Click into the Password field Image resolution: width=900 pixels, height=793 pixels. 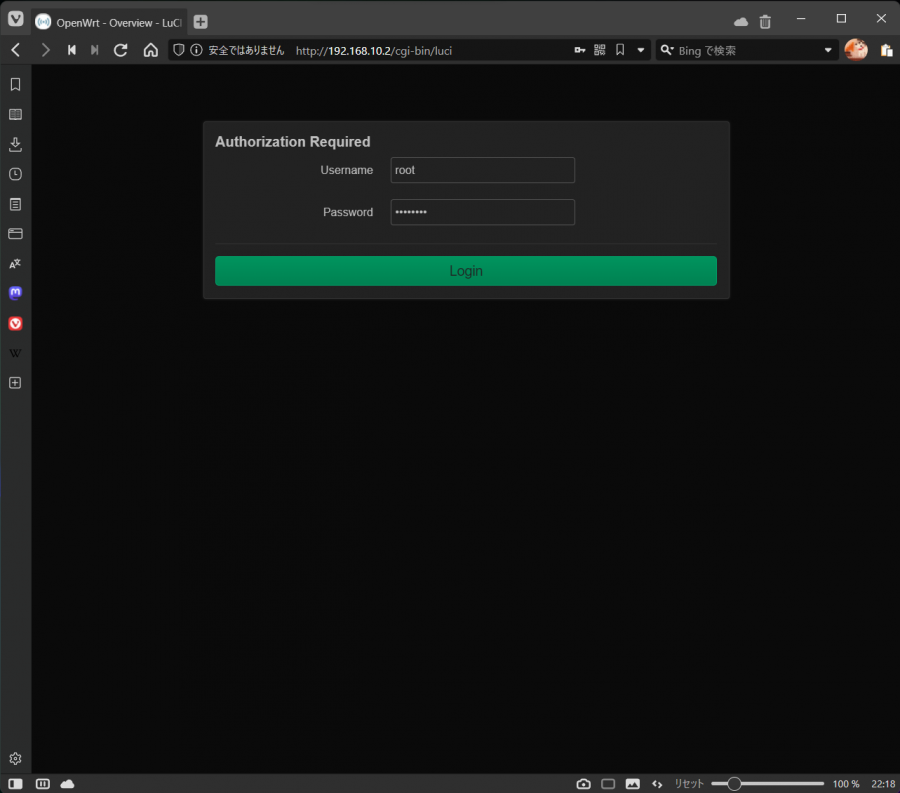tap(482, 212)
